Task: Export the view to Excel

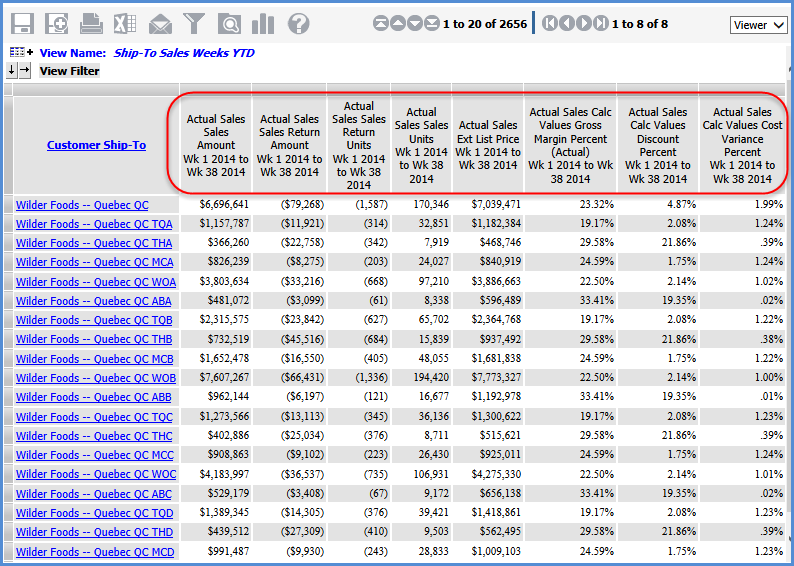Action: point(125,24)
